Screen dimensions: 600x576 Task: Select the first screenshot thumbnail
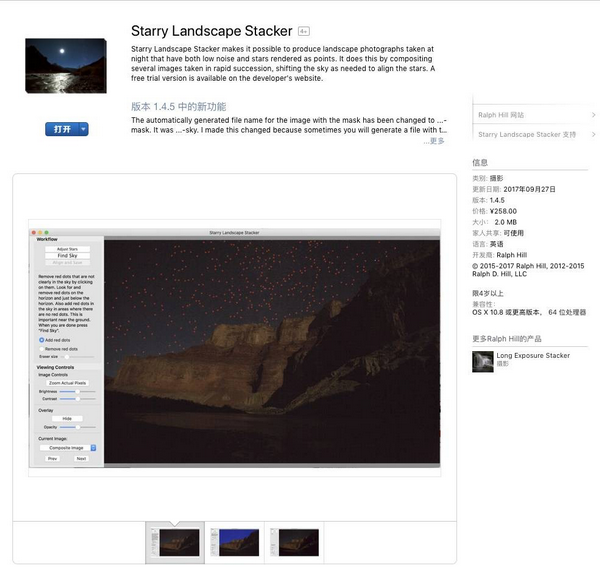coord(175,542)
